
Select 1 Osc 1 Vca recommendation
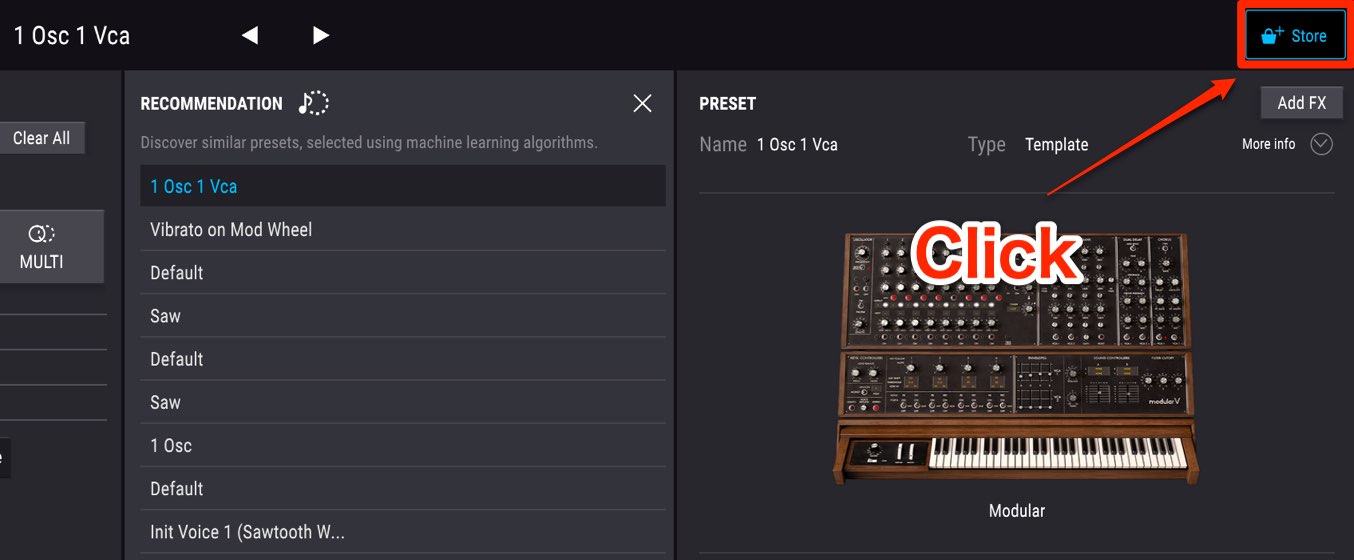point(403,186)
